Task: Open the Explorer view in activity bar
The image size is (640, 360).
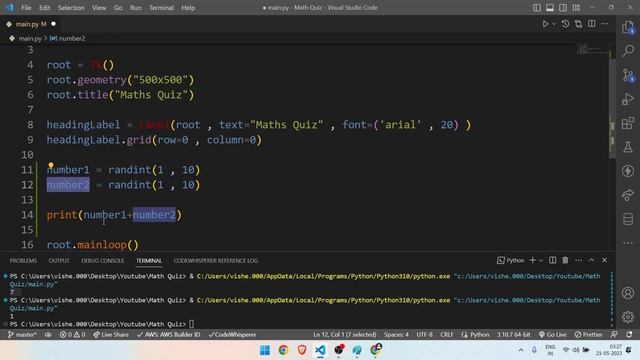Action: click(628, 27)
